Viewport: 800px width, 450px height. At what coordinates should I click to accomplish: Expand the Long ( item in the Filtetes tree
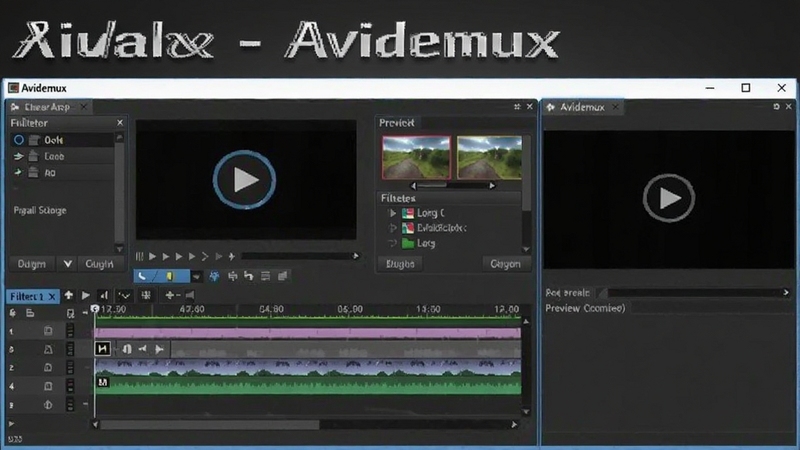pos(392,213)
